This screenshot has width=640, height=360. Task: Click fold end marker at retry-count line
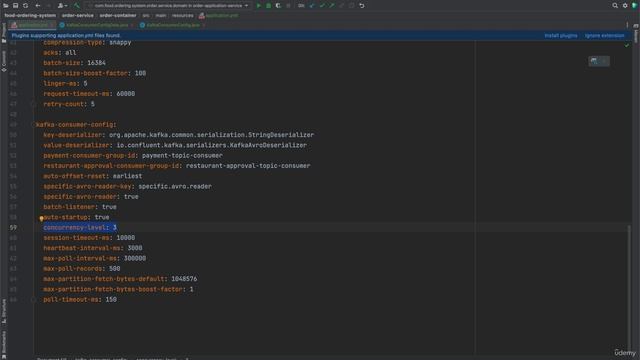(x=33, y=104)
